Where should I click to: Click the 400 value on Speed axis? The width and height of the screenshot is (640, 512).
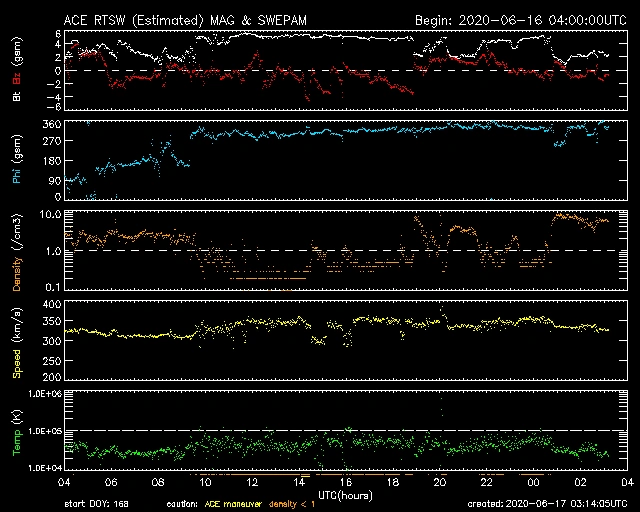51,303
